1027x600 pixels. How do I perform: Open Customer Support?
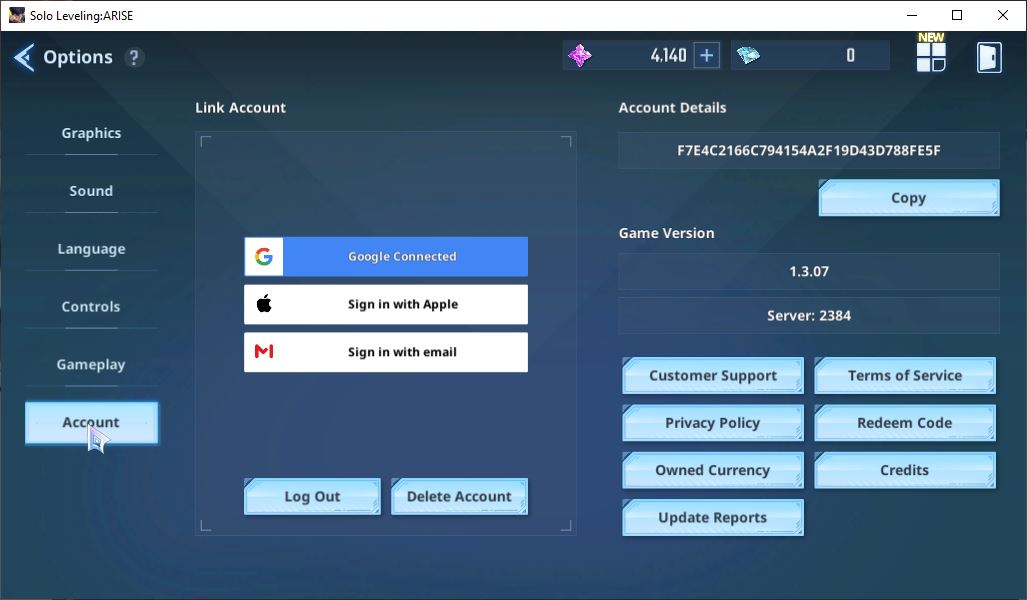[x=713, y=375]
